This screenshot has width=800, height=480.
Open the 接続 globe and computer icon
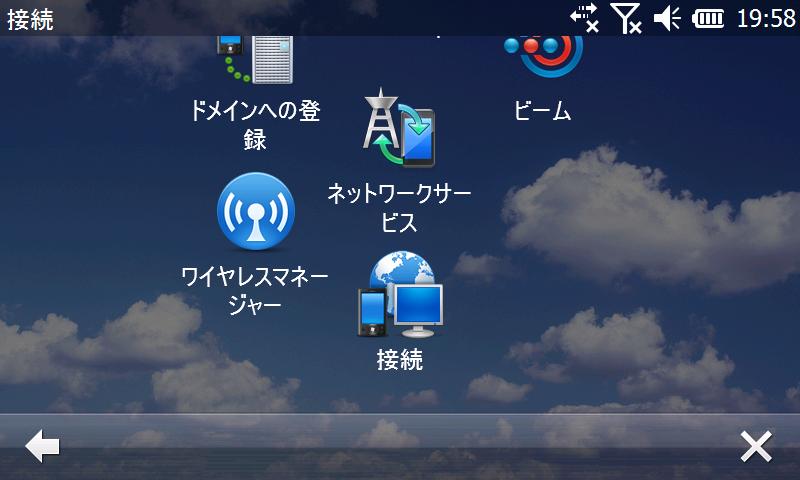click(400, 294)
